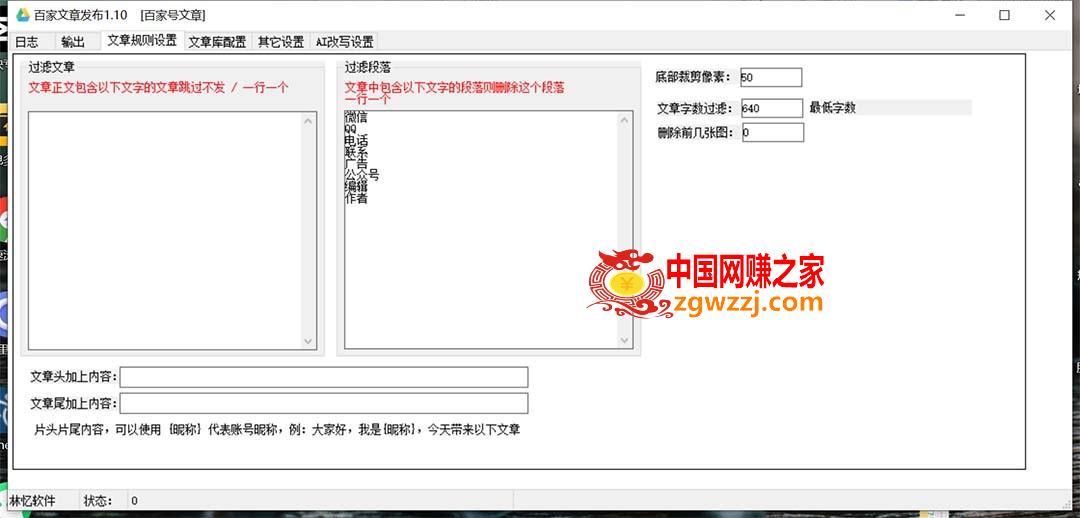Click down arrow of 过滤段落 scrollbar

pos(625,340)
